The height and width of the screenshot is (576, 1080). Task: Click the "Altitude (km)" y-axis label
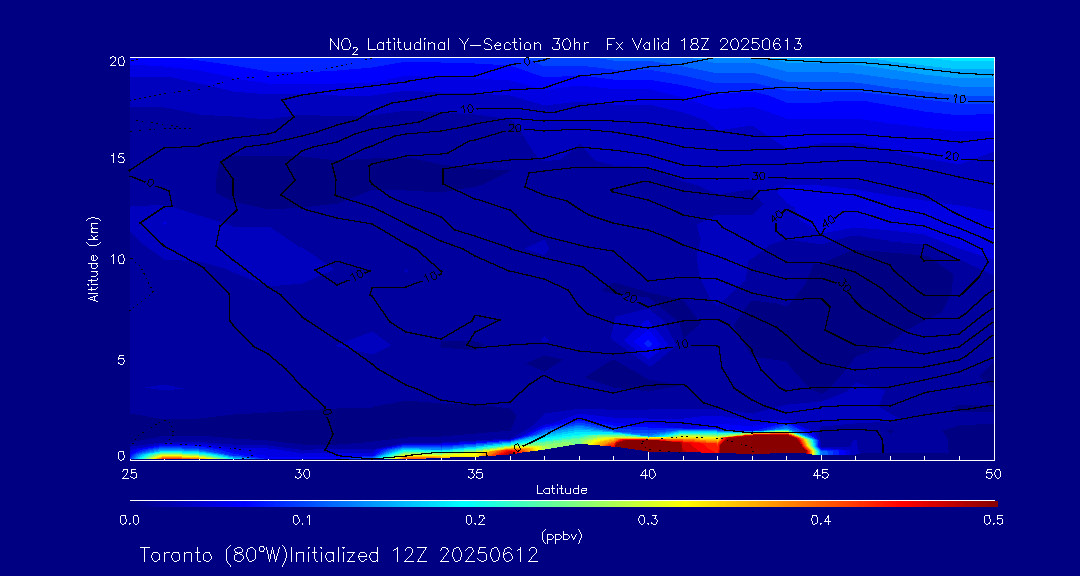(93, 258)
